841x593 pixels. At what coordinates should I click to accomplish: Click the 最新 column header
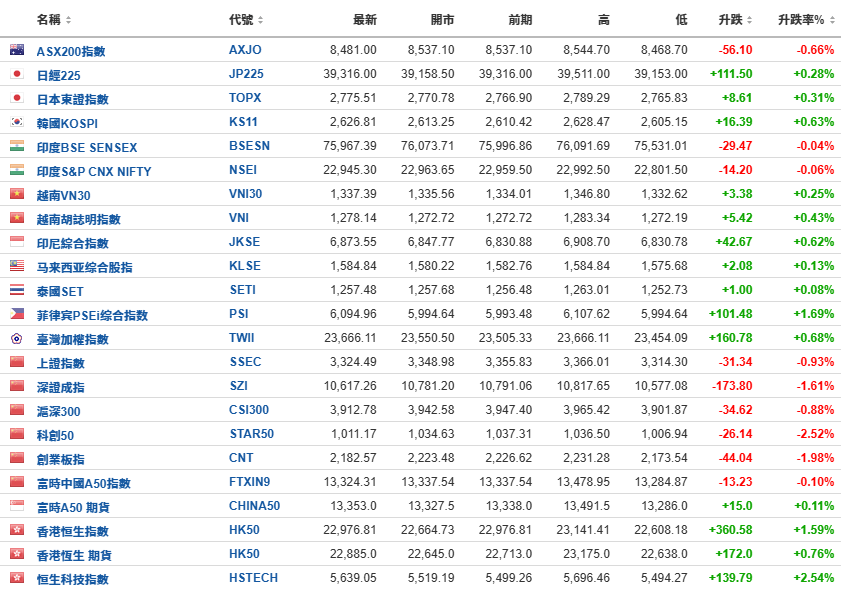click(x=365, y=20)
